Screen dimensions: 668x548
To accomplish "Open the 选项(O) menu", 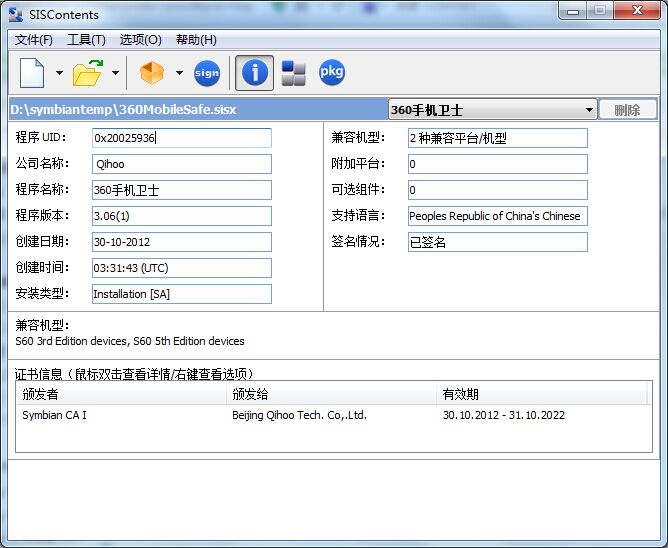I will tap(141, 40).
